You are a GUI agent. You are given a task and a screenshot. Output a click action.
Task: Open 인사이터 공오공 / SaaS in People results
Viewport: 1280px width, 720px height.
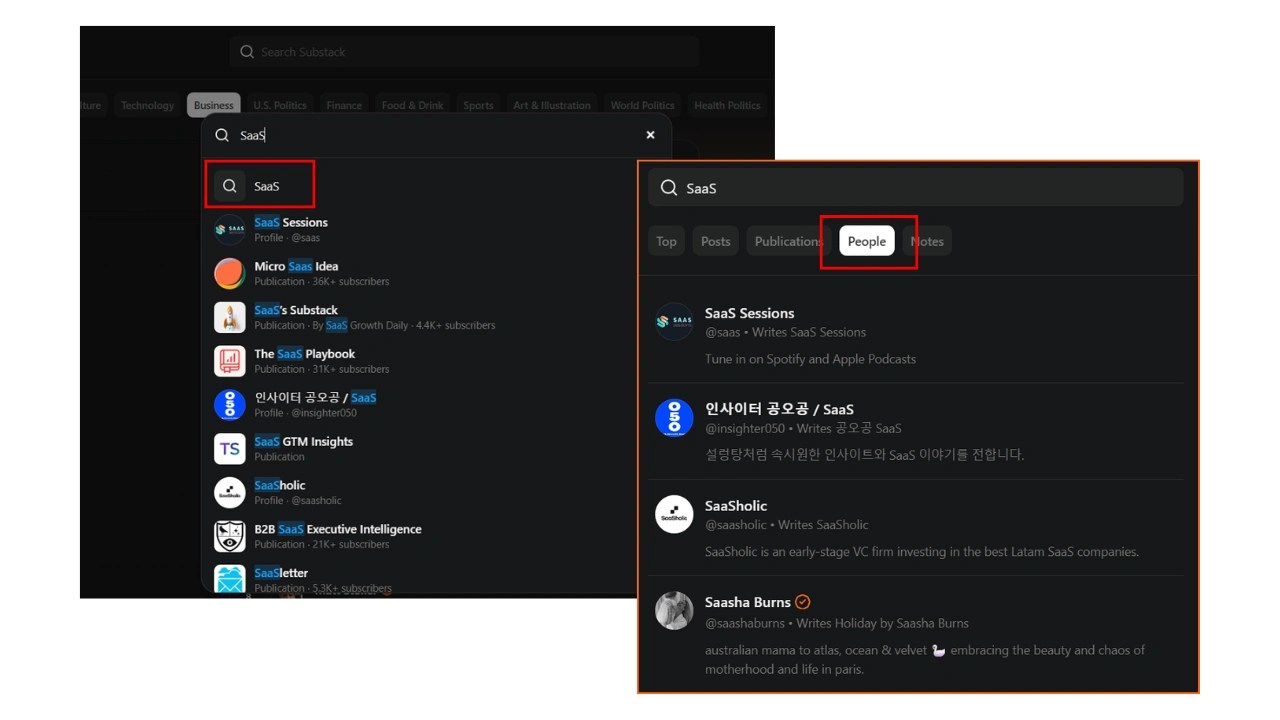click(x=779, y=409)
